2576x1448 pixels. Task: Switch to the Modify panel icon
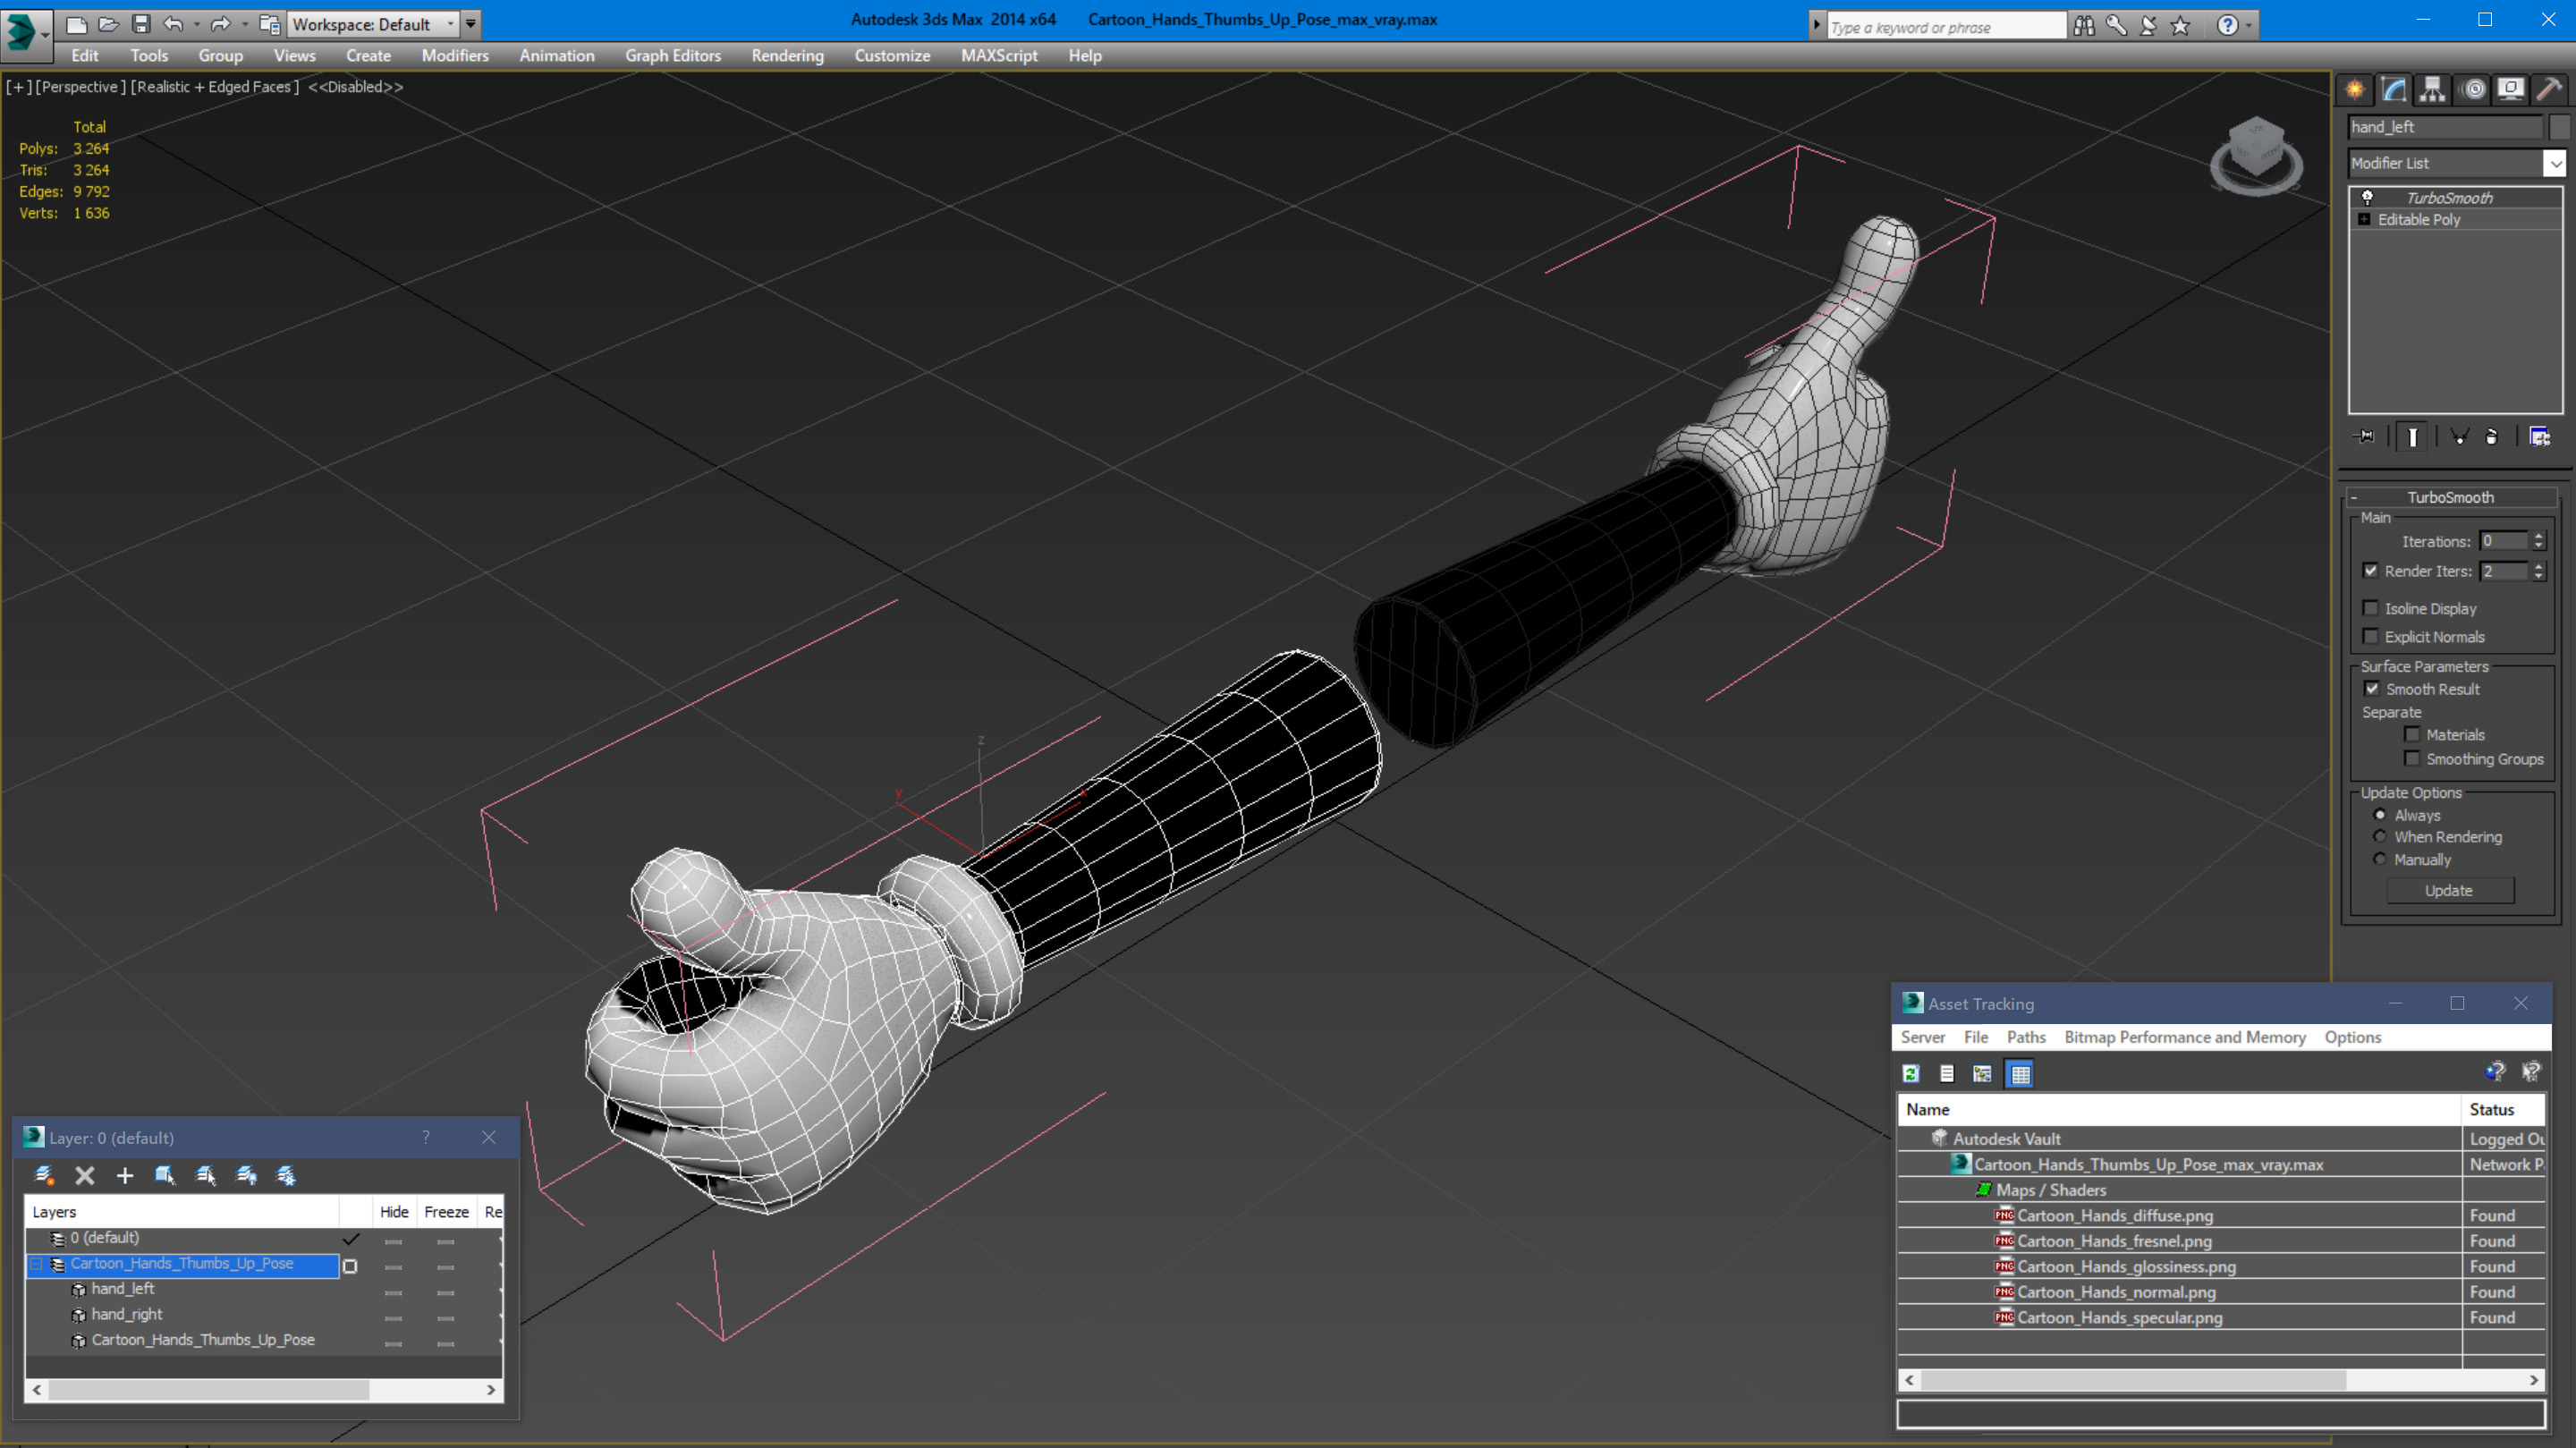pos(2394,90)
